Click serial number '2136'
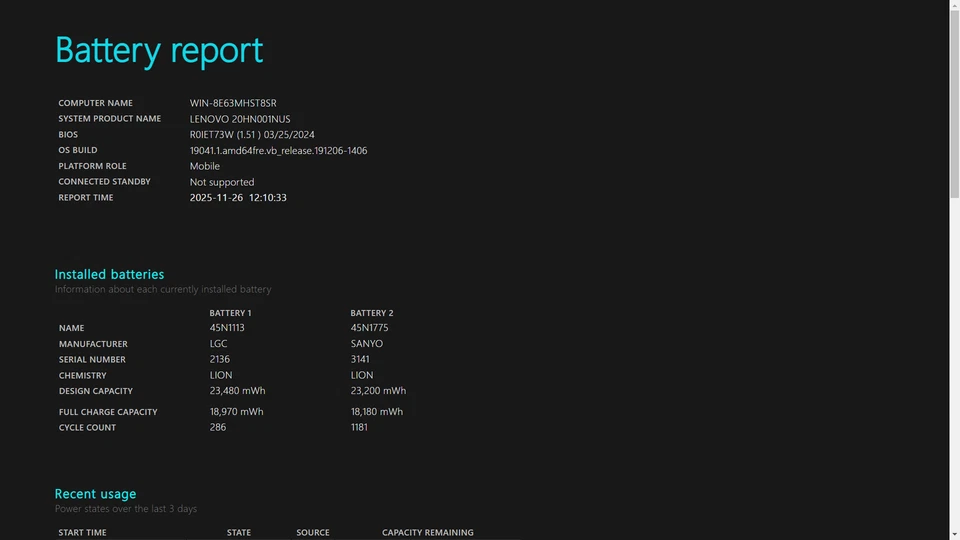 [220, 359]
